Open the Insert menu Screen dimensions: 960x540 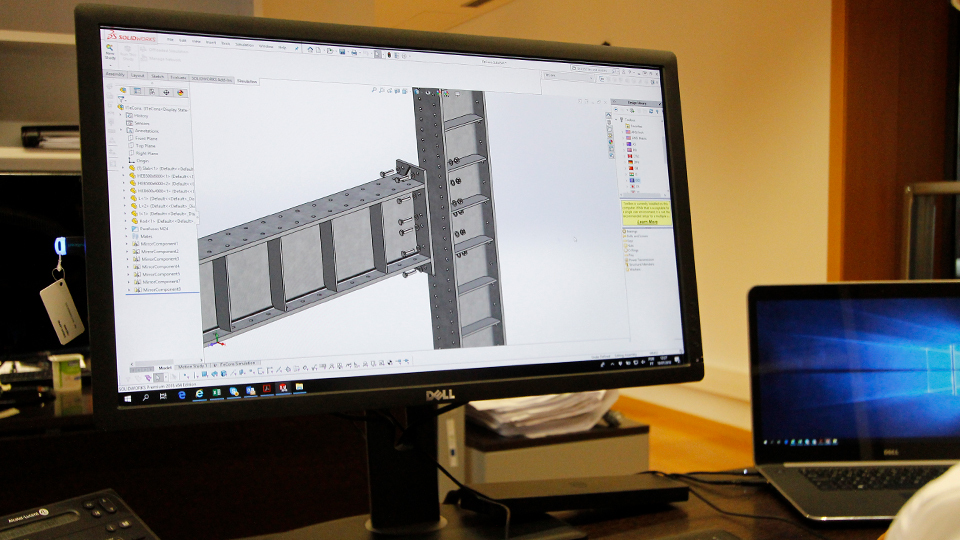(210, 43)
